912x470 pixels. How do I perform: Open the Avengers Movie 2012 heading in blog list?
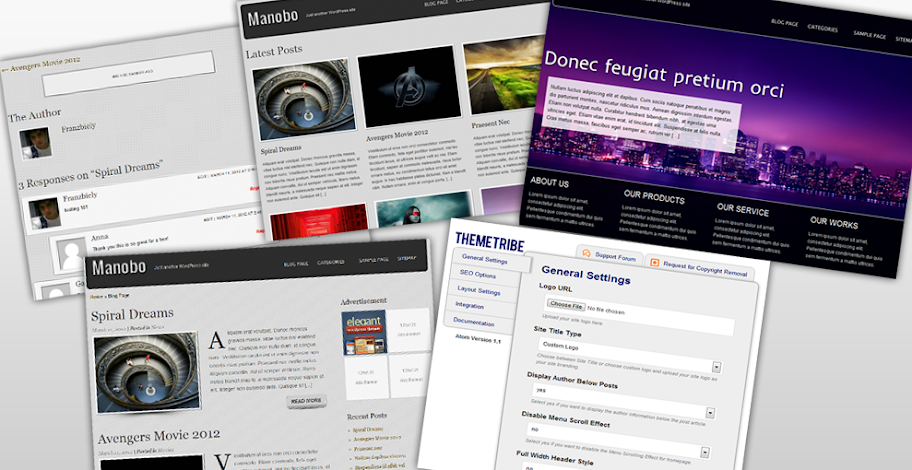click(x=159, y=436)
